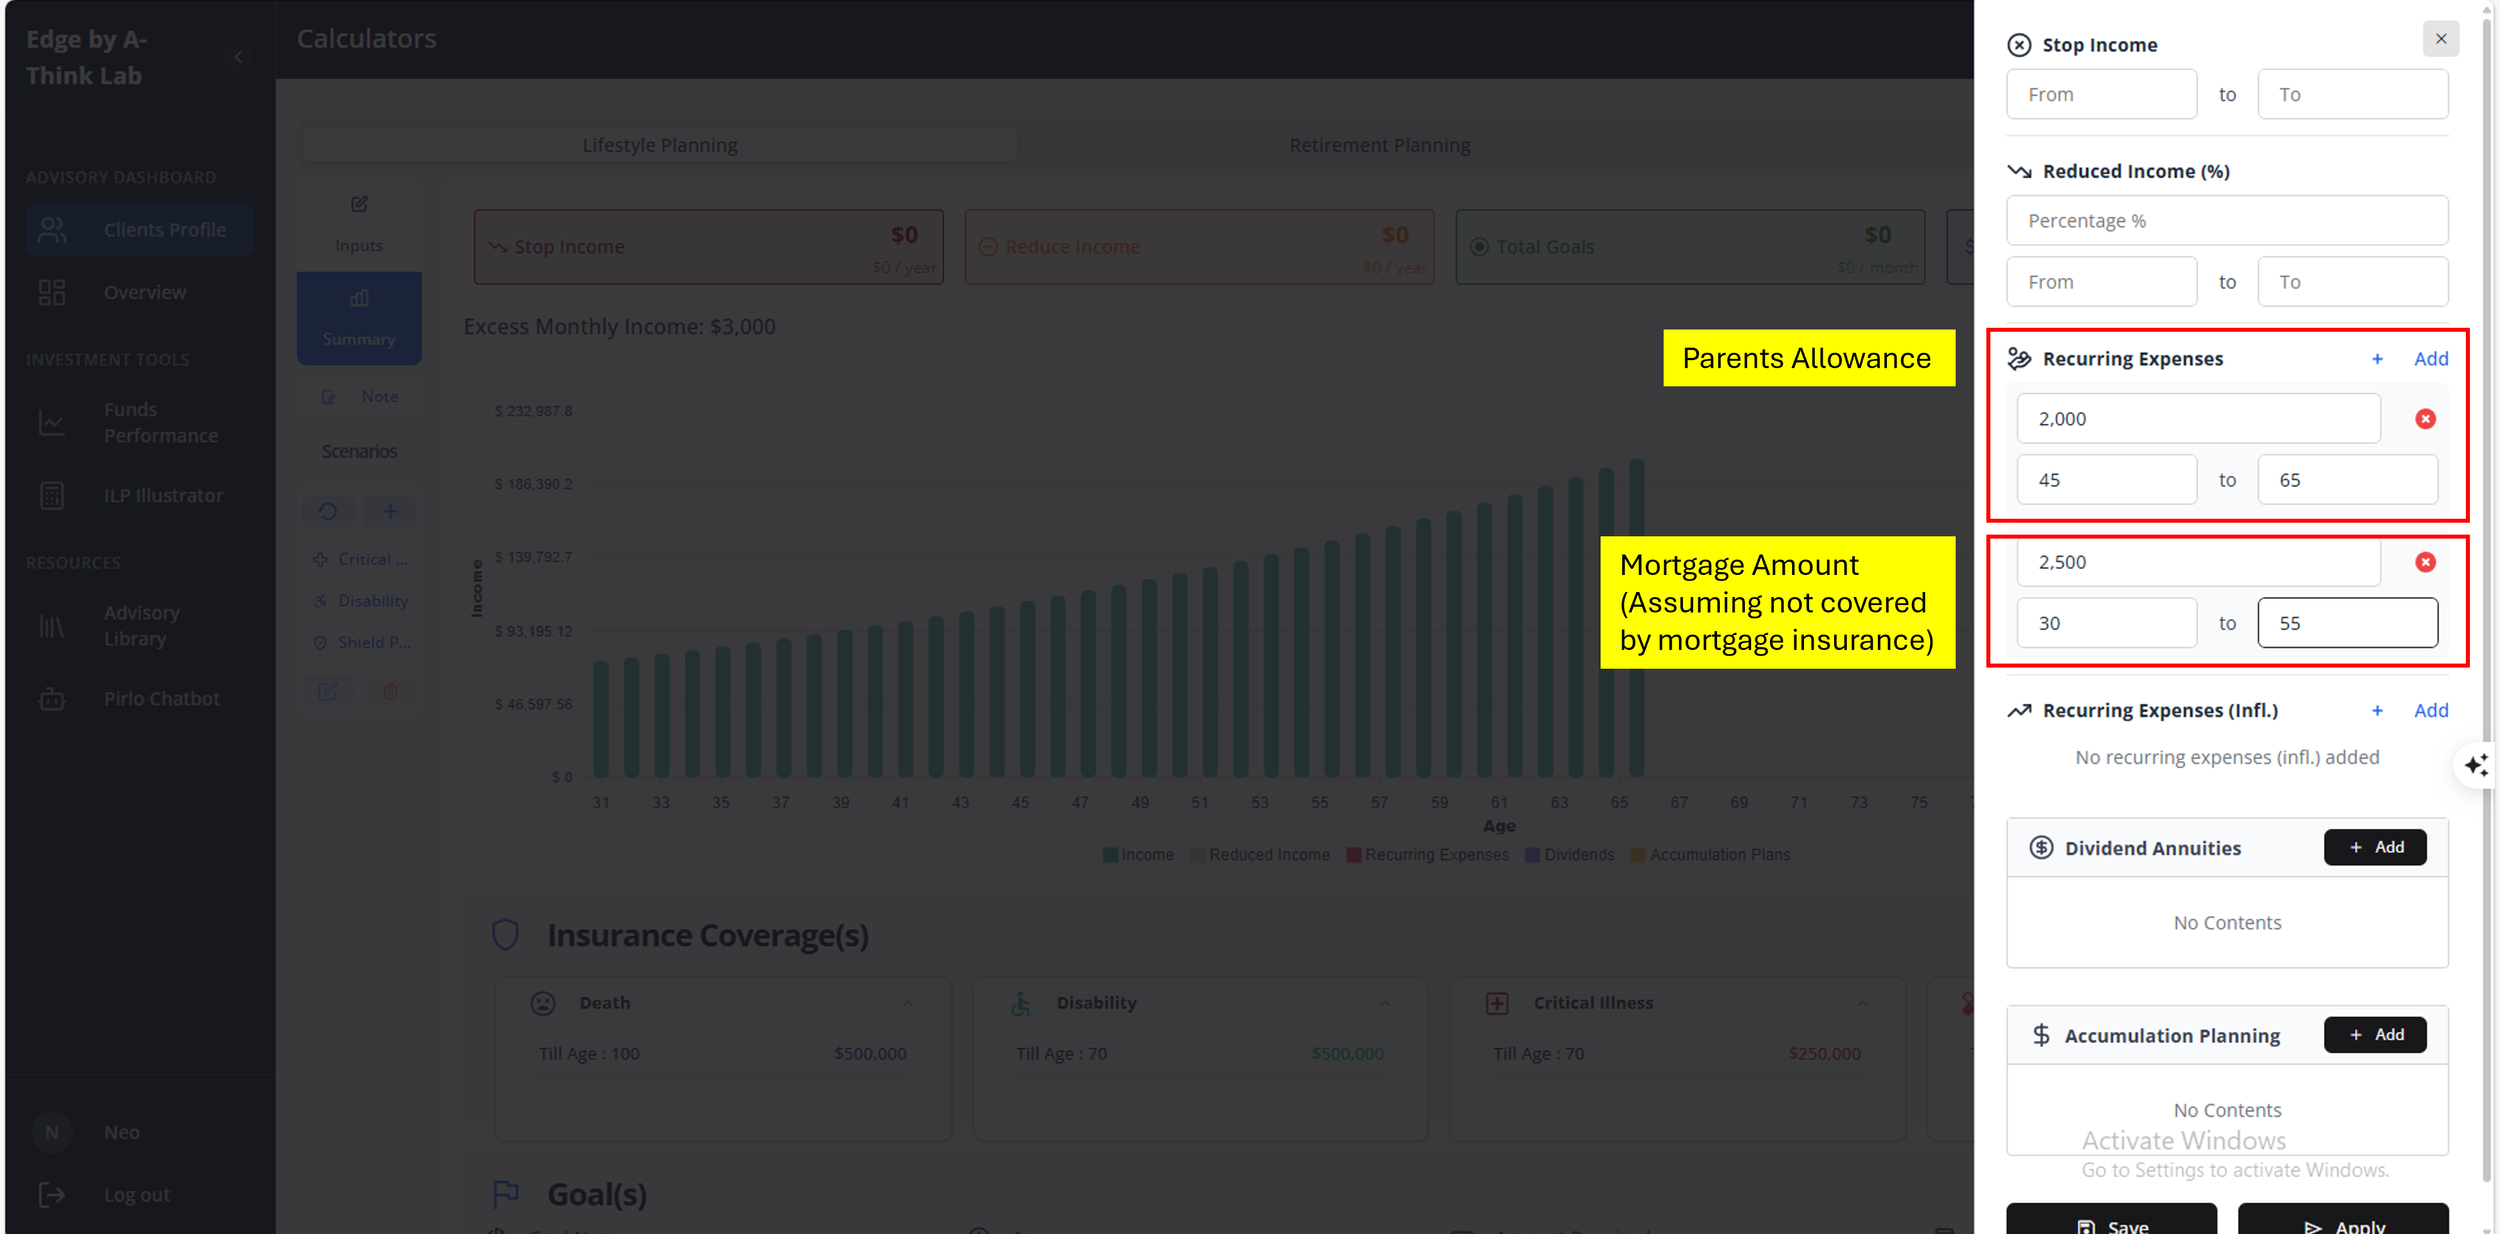Screen dimensions: 2500x1234
Task: Click the Insurance Coverage shield icon
Action: (505, 935)
